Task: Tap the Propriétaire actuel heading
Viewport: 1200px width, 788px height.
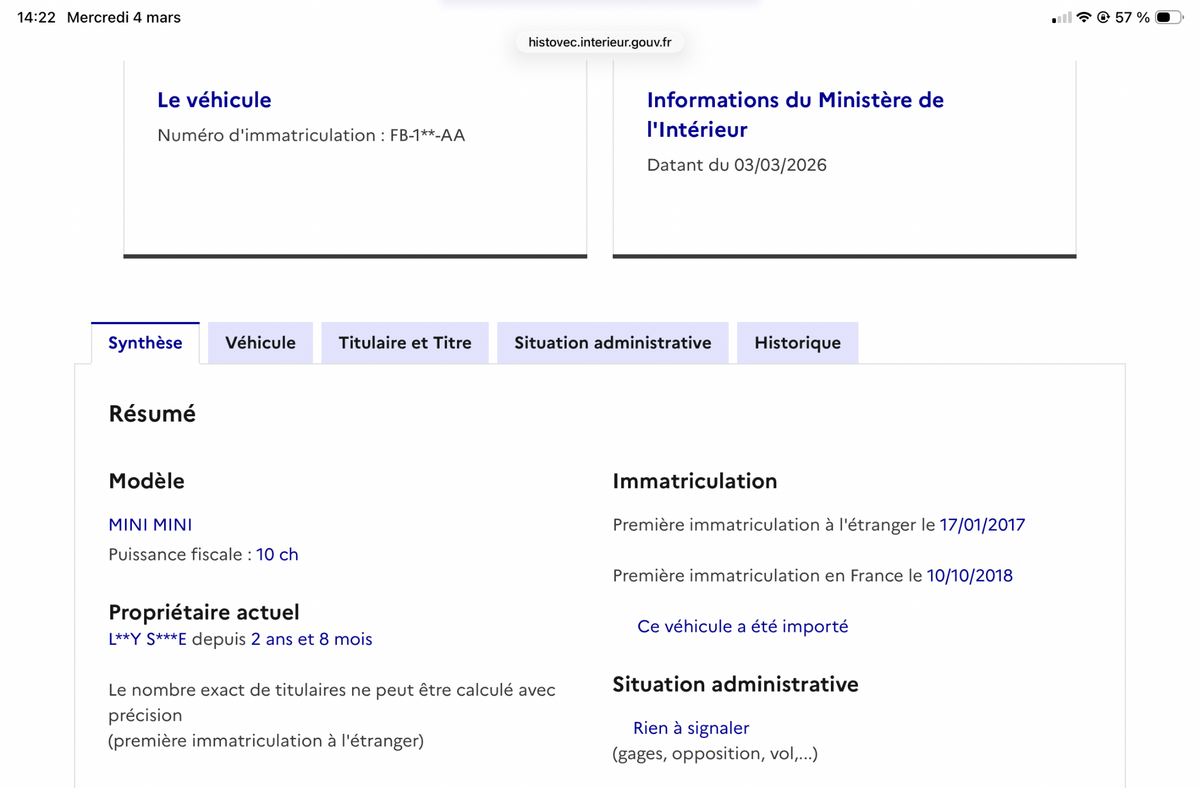Action: [204, 612]
